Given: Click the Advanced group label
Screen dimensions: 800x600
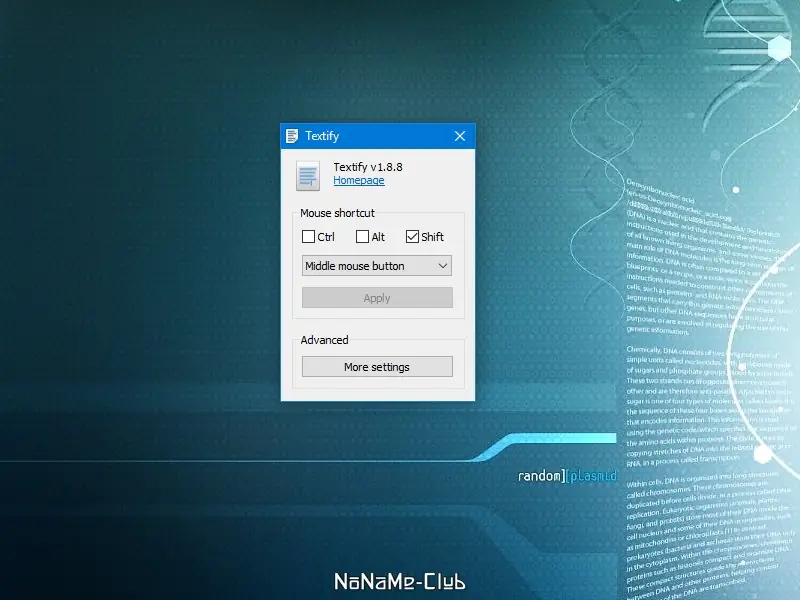Looking at the screenshot, I should [324, 340].
